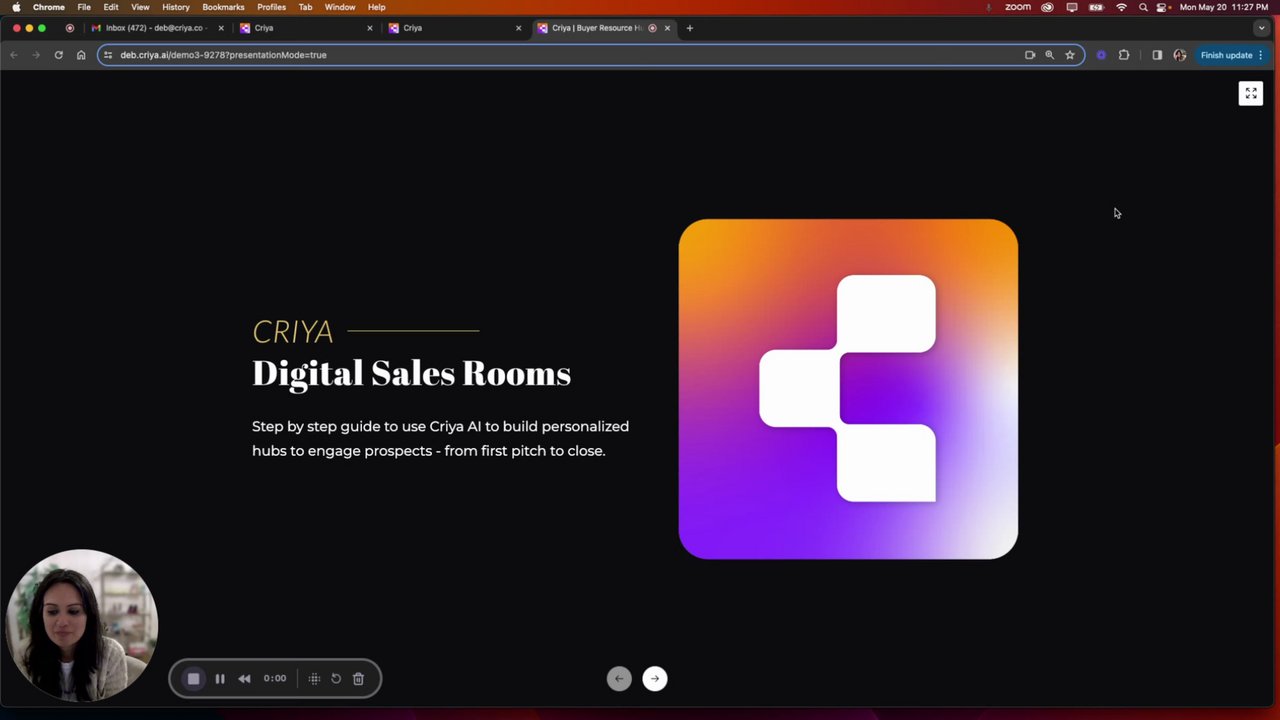Restart the recording with the circular arrow

[336, 679]
